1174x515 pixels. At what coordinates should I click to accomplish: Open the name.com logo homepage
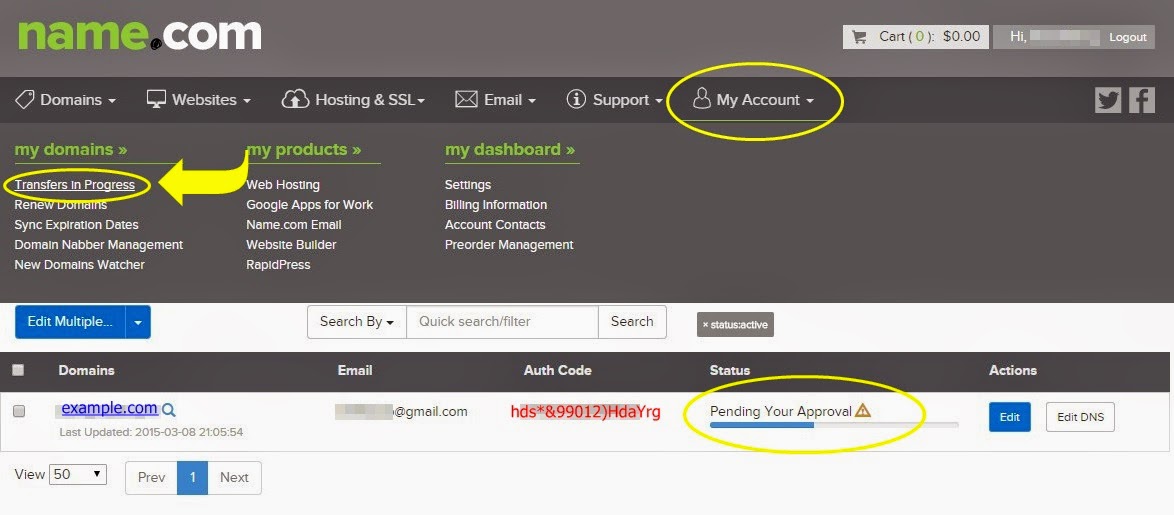tap(139, 36)
